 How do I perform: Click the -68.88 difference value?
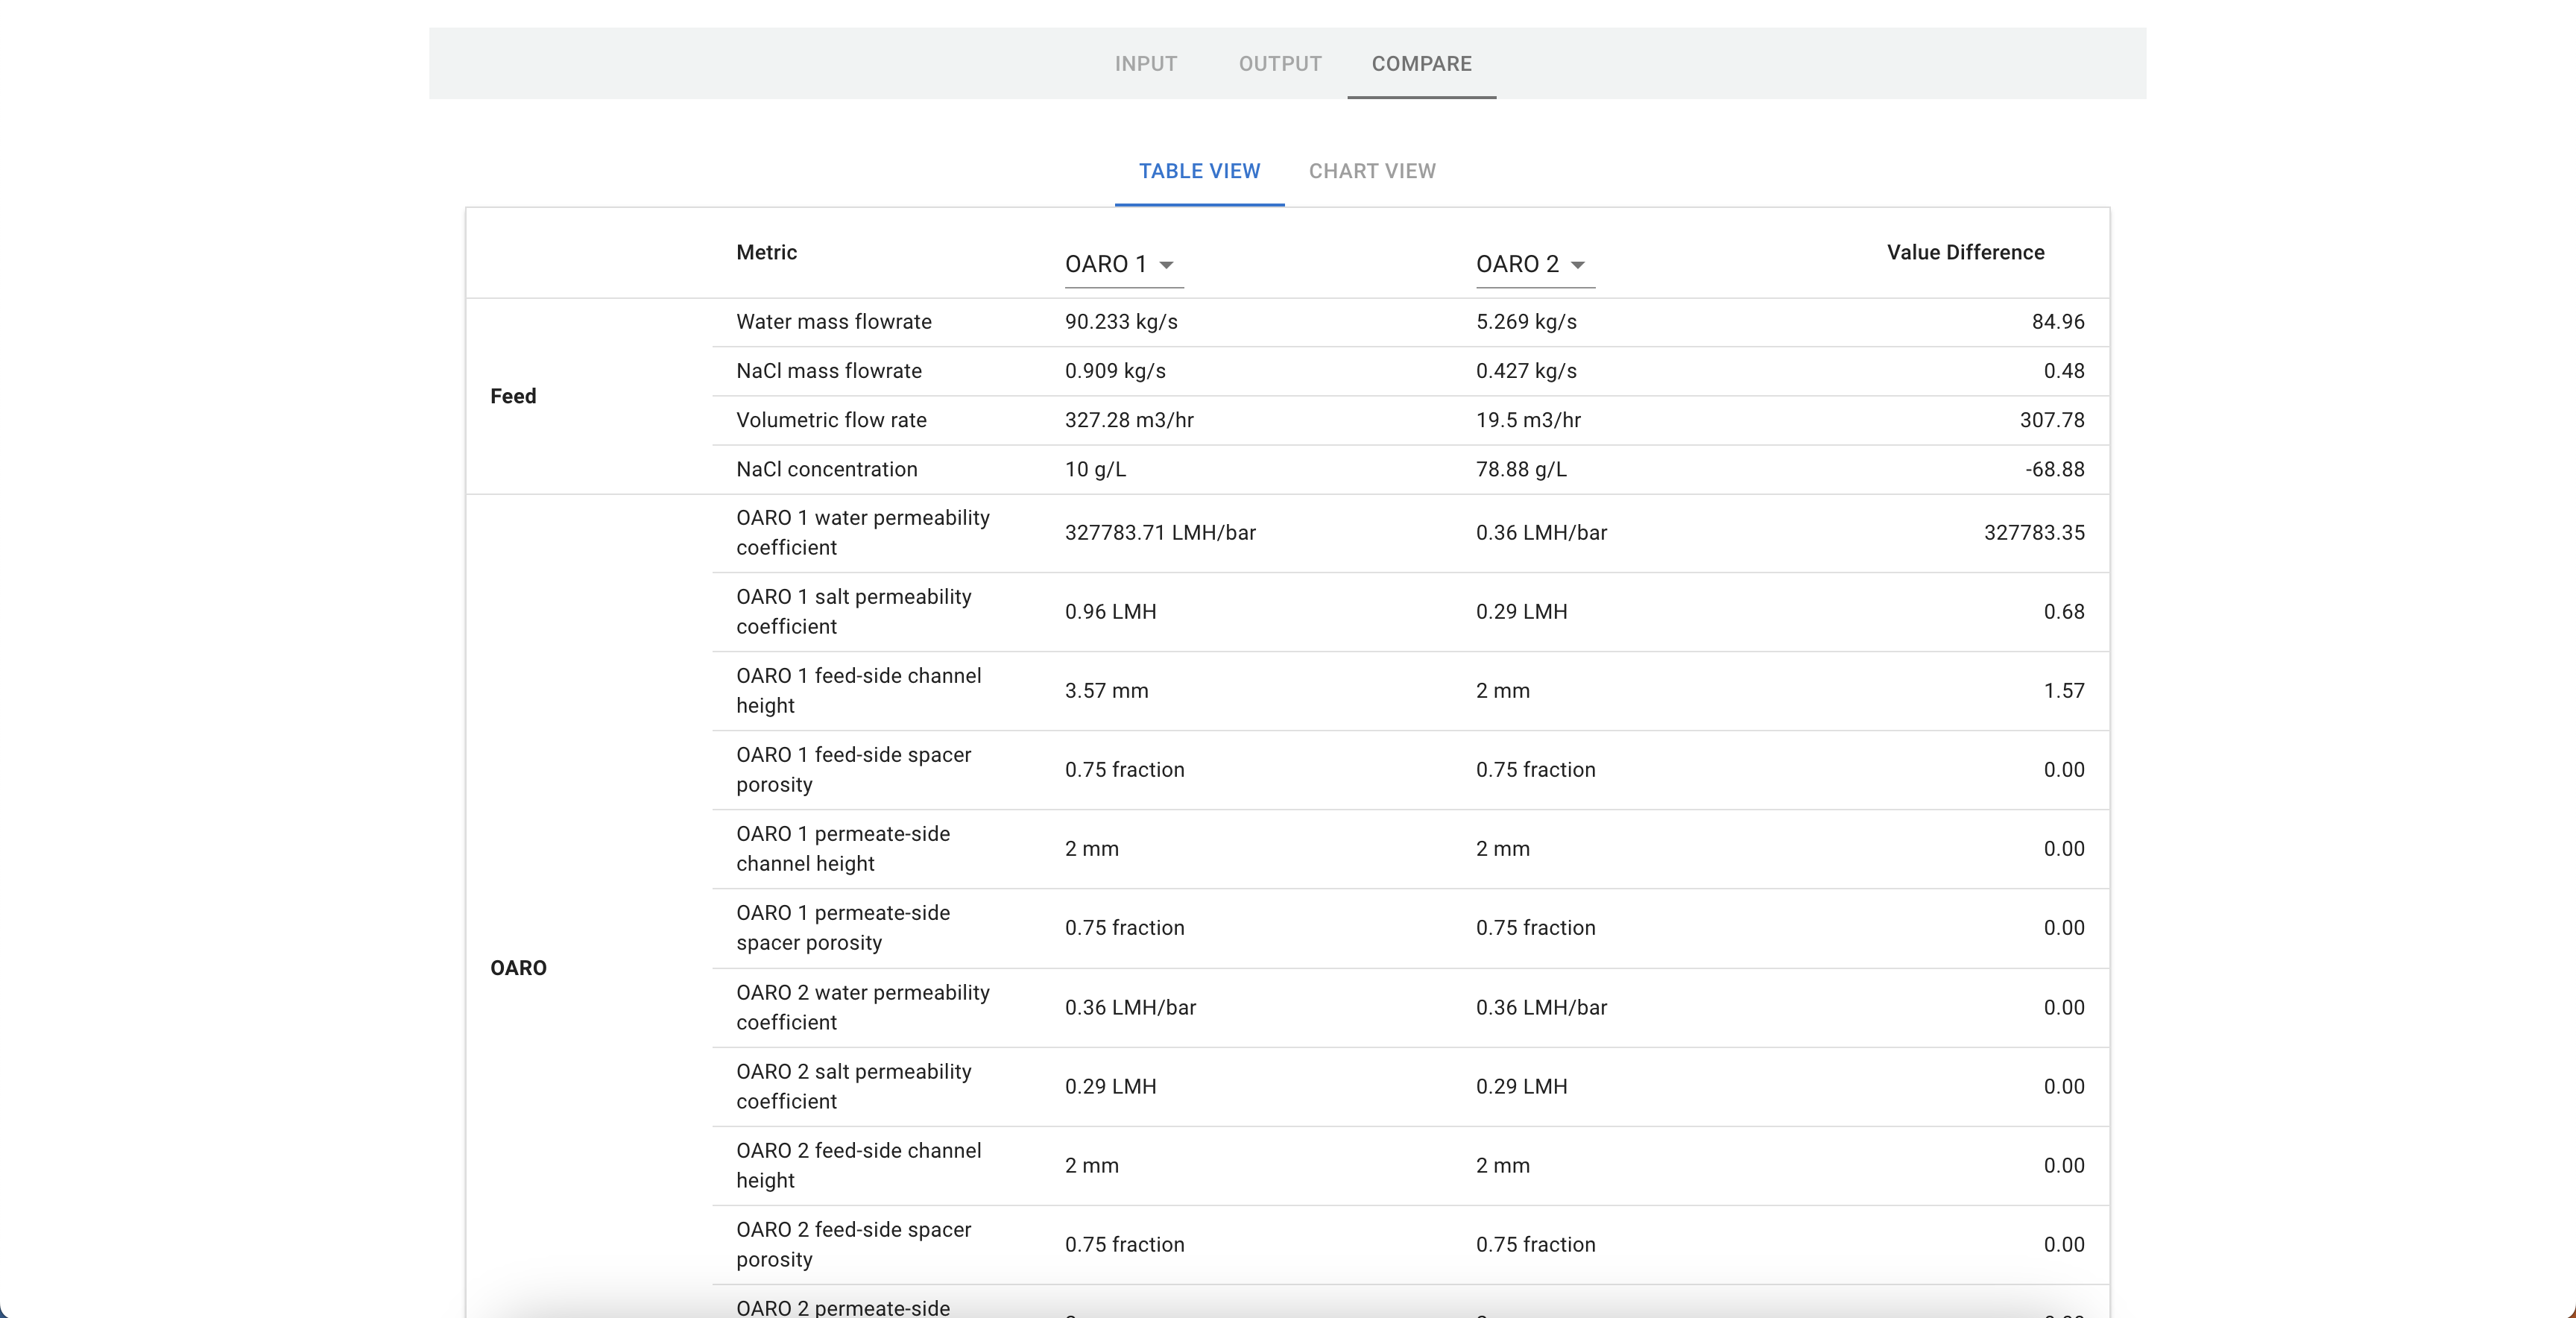tap(2055, 469)
